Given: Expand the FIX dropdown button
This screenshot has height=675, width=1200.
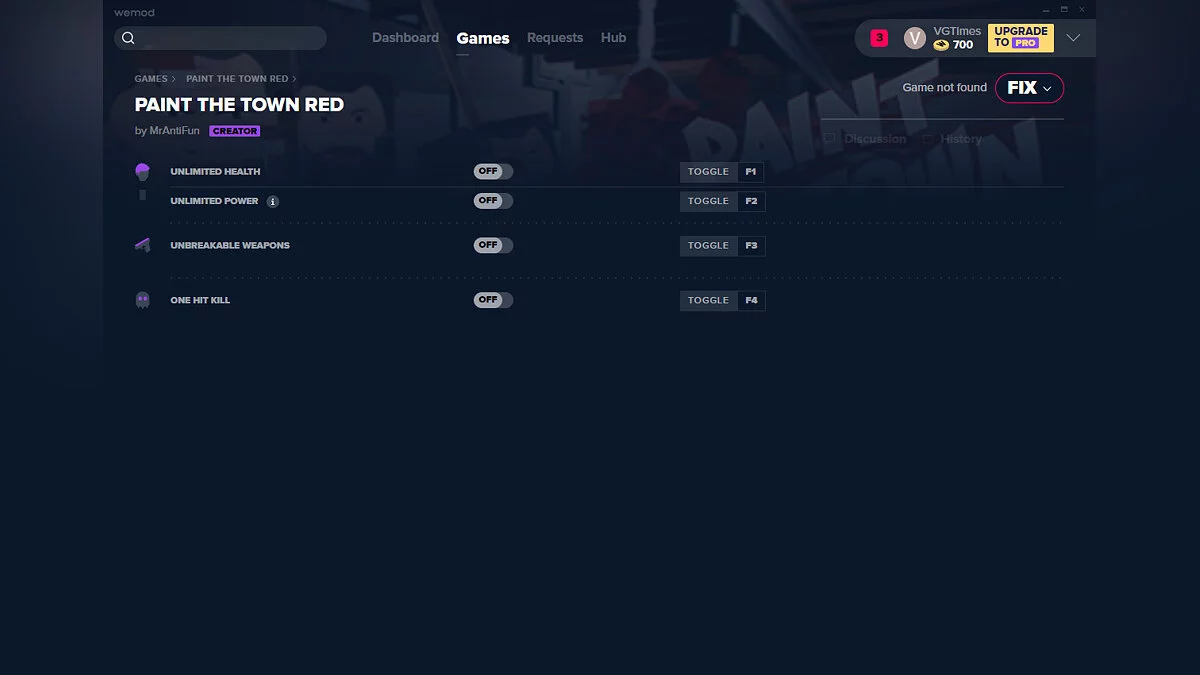Looking at the screenshot, I should point(1029,88).
